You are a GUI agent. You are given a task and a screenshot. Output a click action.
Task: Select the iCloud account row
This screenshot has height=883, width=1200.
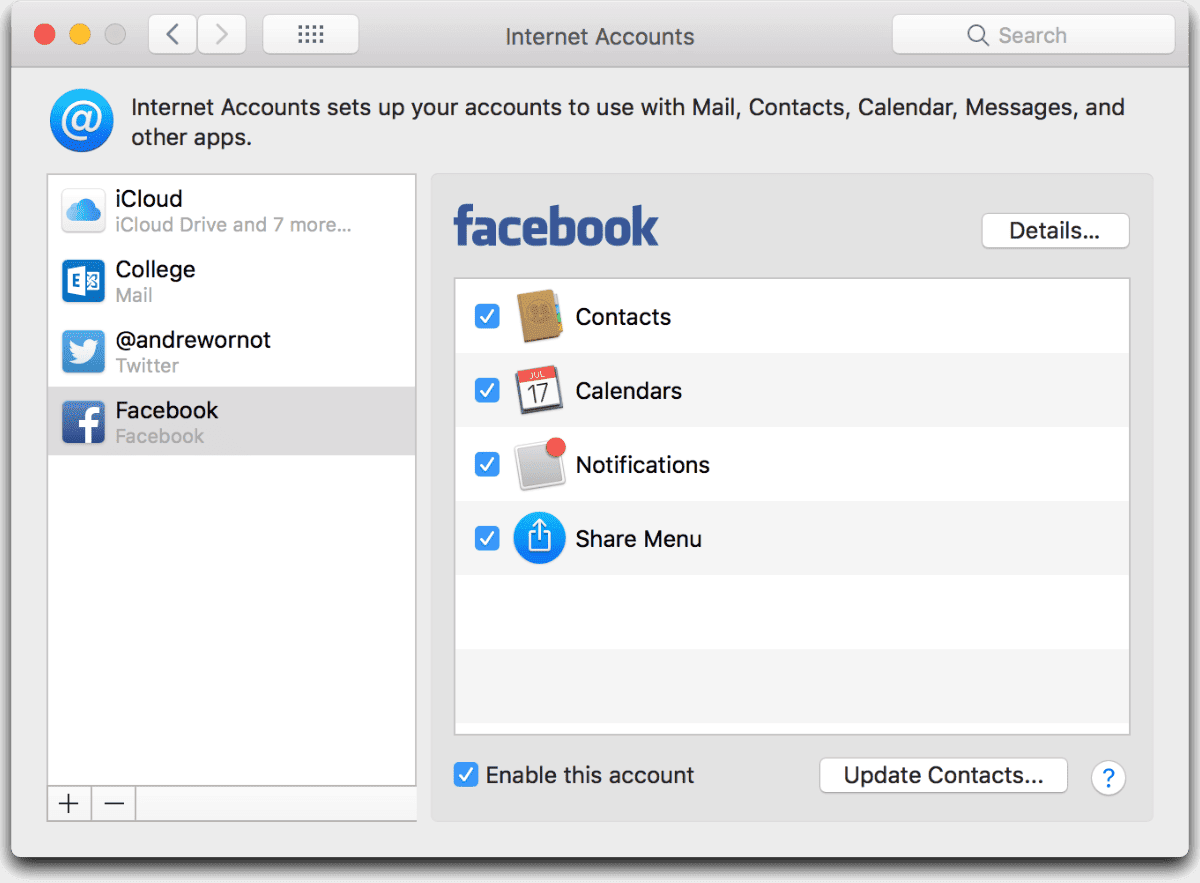point(231,211)
